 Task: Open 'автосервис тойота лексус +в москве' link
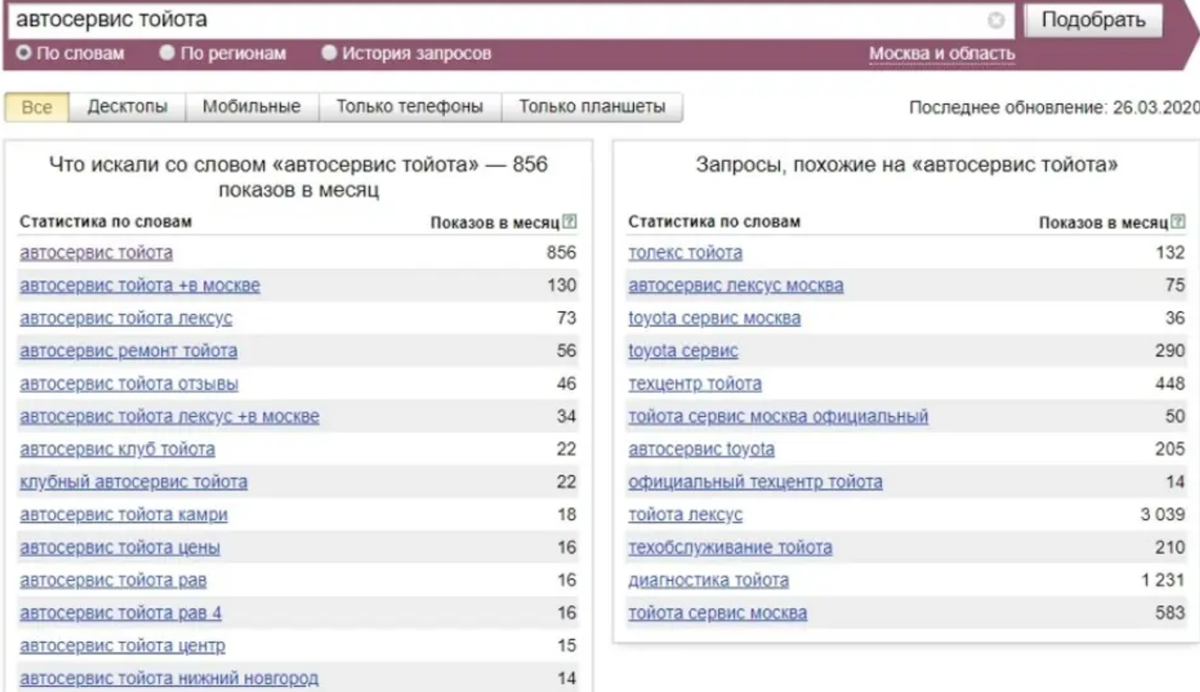coord(170,417)
